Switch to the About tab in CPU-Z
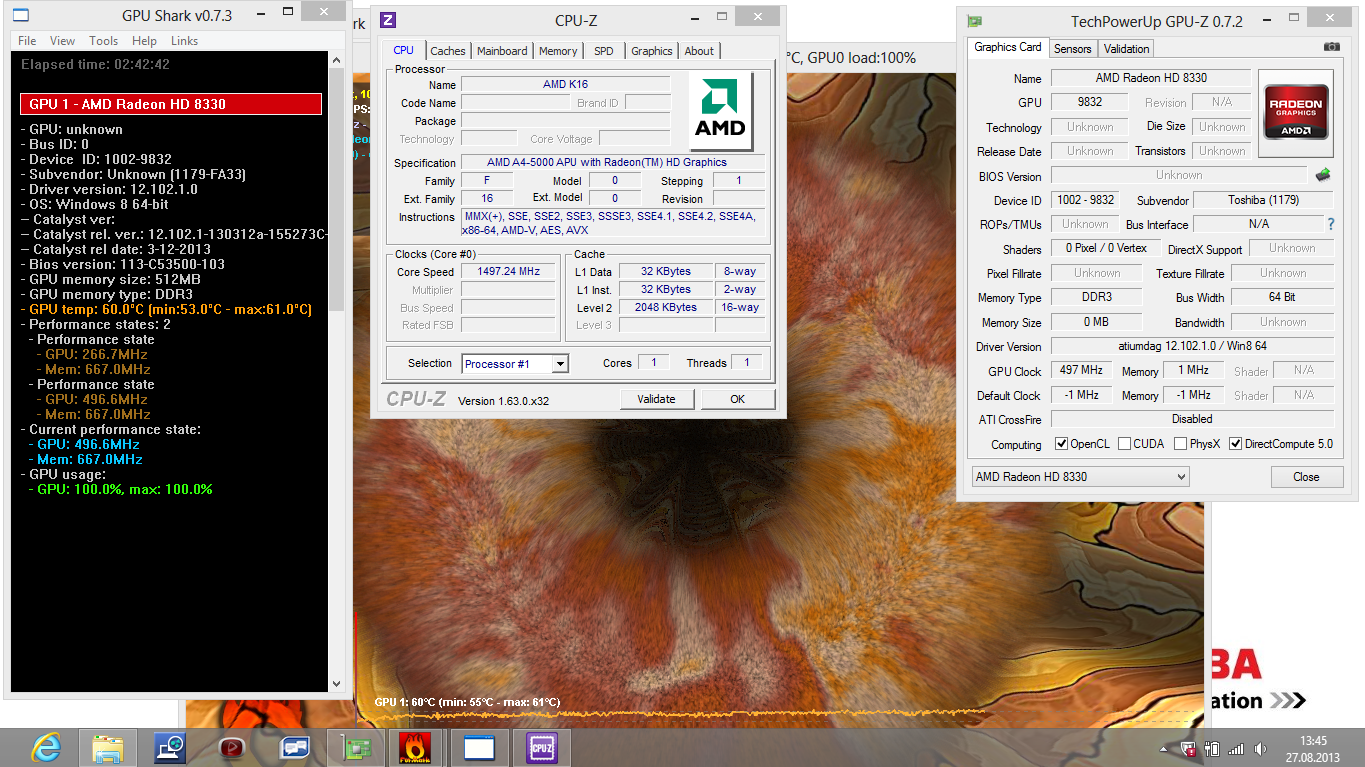1365x767 pixels. coord(700,51)
